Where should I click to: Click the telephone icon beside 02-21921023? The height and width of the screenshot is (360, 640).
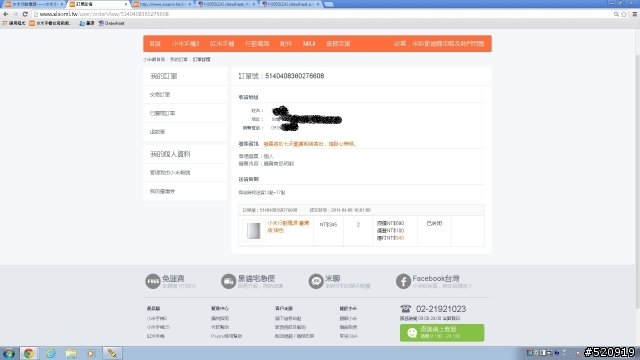pyautogui.click(x=406, y=309)
